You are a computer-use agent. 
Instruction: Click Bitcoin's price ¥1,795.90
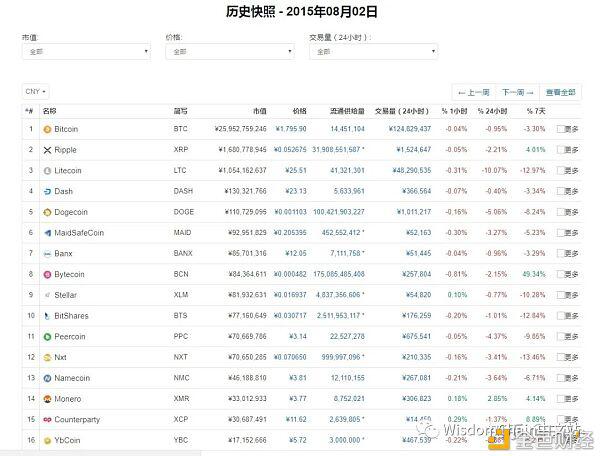pos(291,129)
